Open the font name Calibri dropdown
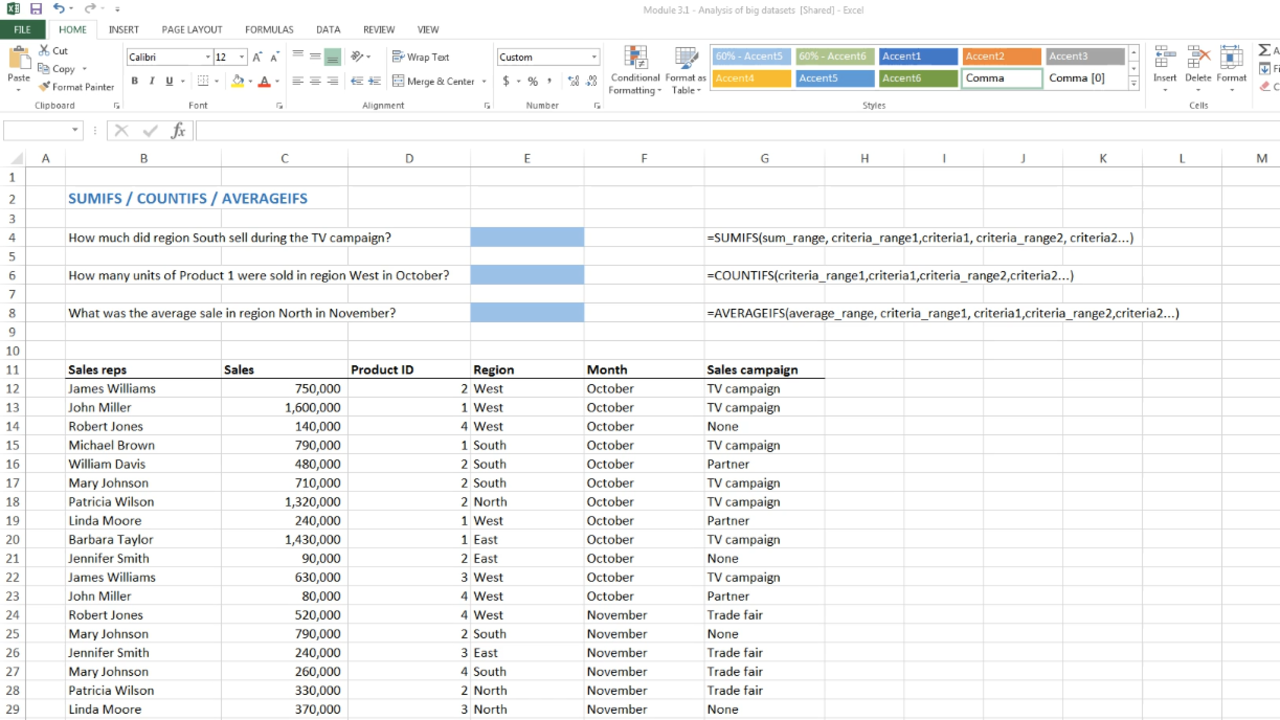 [208, 57]
